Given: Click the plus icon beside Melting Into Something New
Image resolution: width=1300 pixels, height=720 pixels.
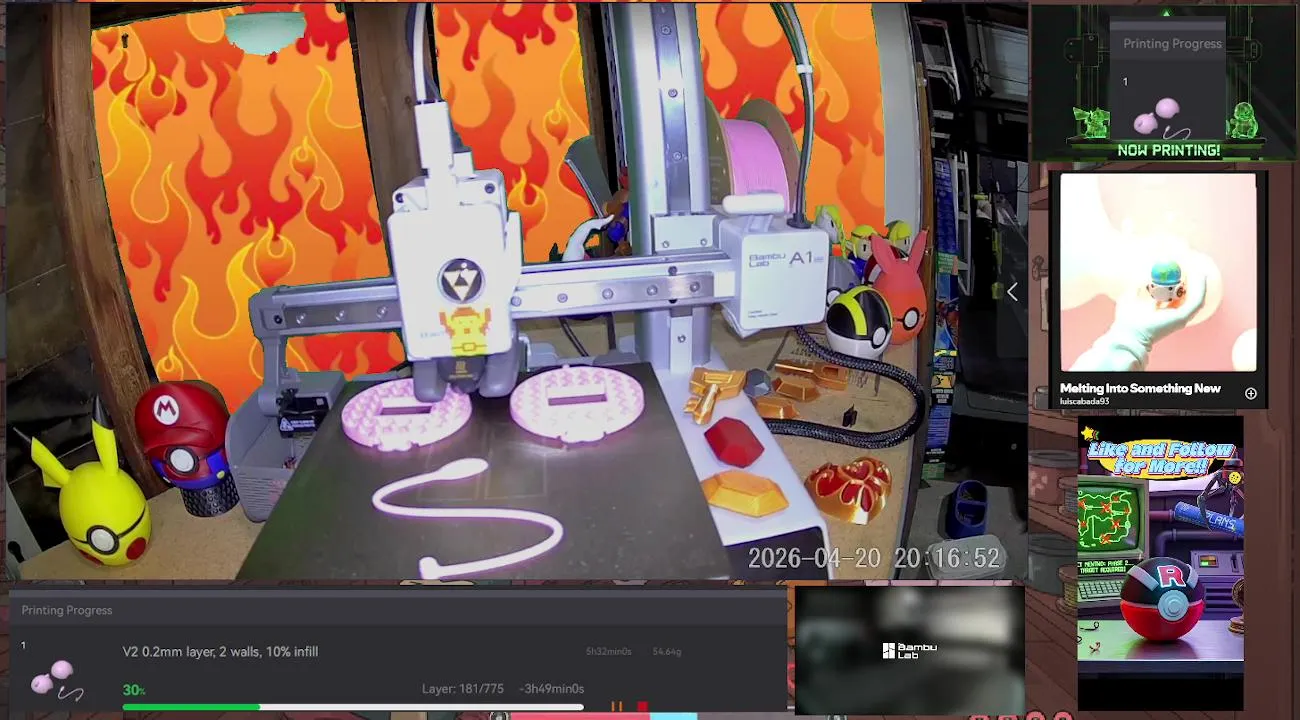Looking at the screenshot, I should [1250, 394].
